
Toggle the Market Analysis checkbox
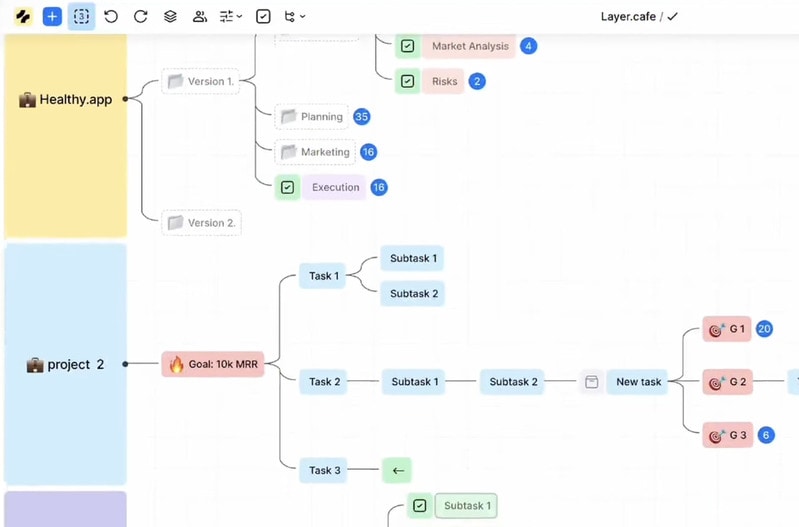[407, 46]
